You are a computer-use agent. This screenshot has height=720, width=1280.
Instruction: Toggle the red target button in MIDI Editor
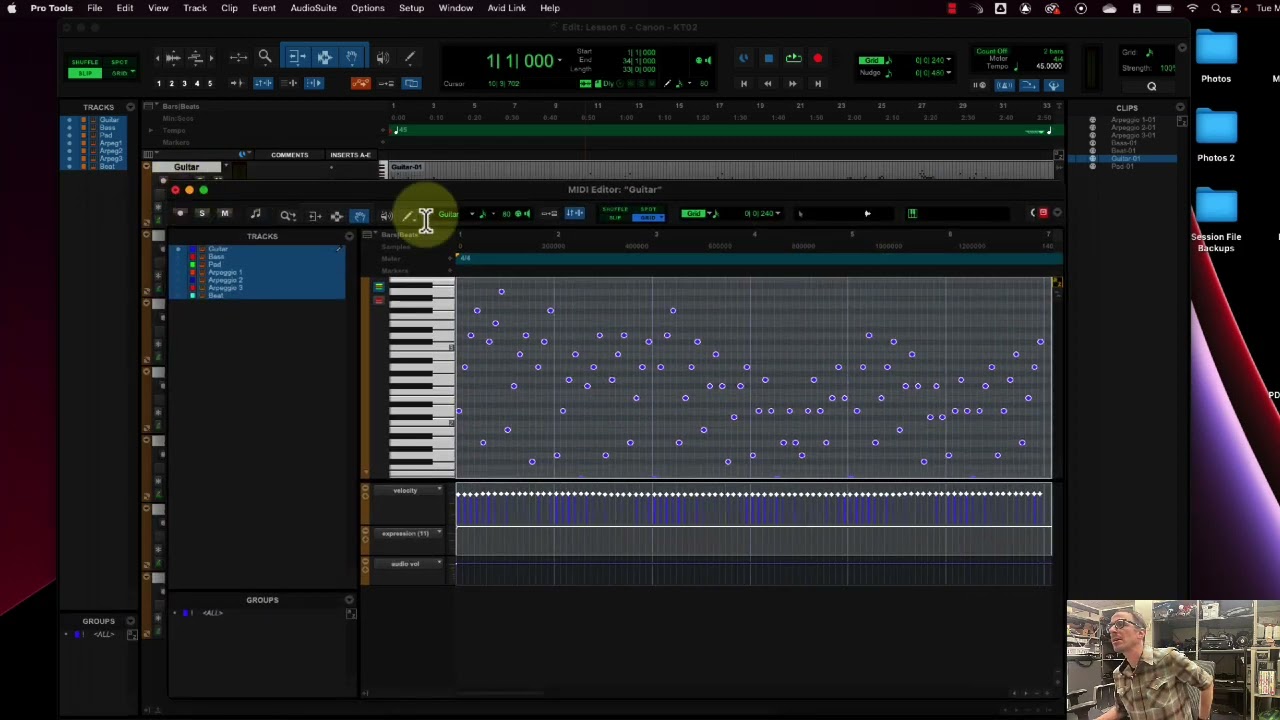pos(1043,212)
